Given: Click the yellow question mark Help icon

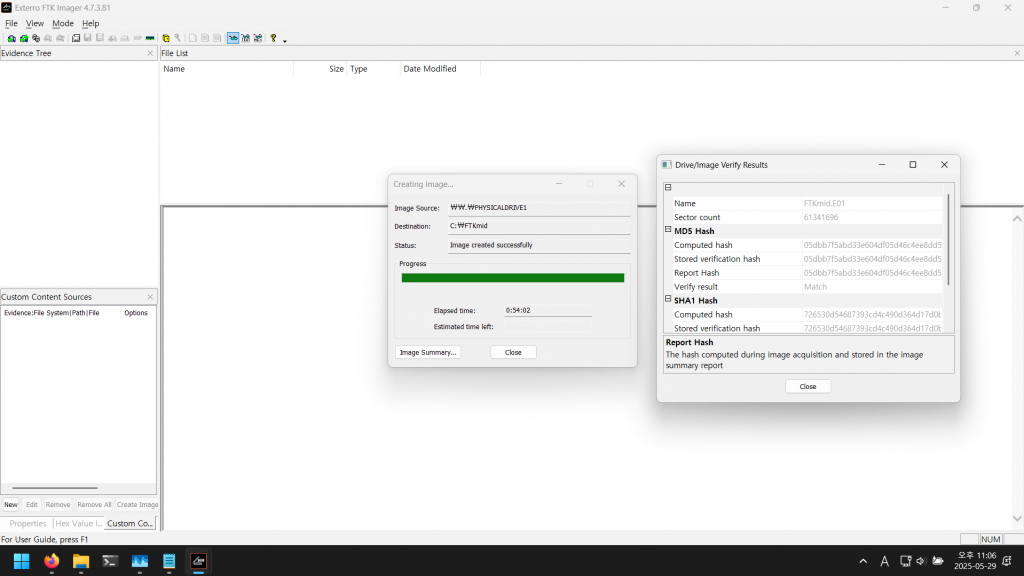Looking at the screenshot, I should [273, 39].
